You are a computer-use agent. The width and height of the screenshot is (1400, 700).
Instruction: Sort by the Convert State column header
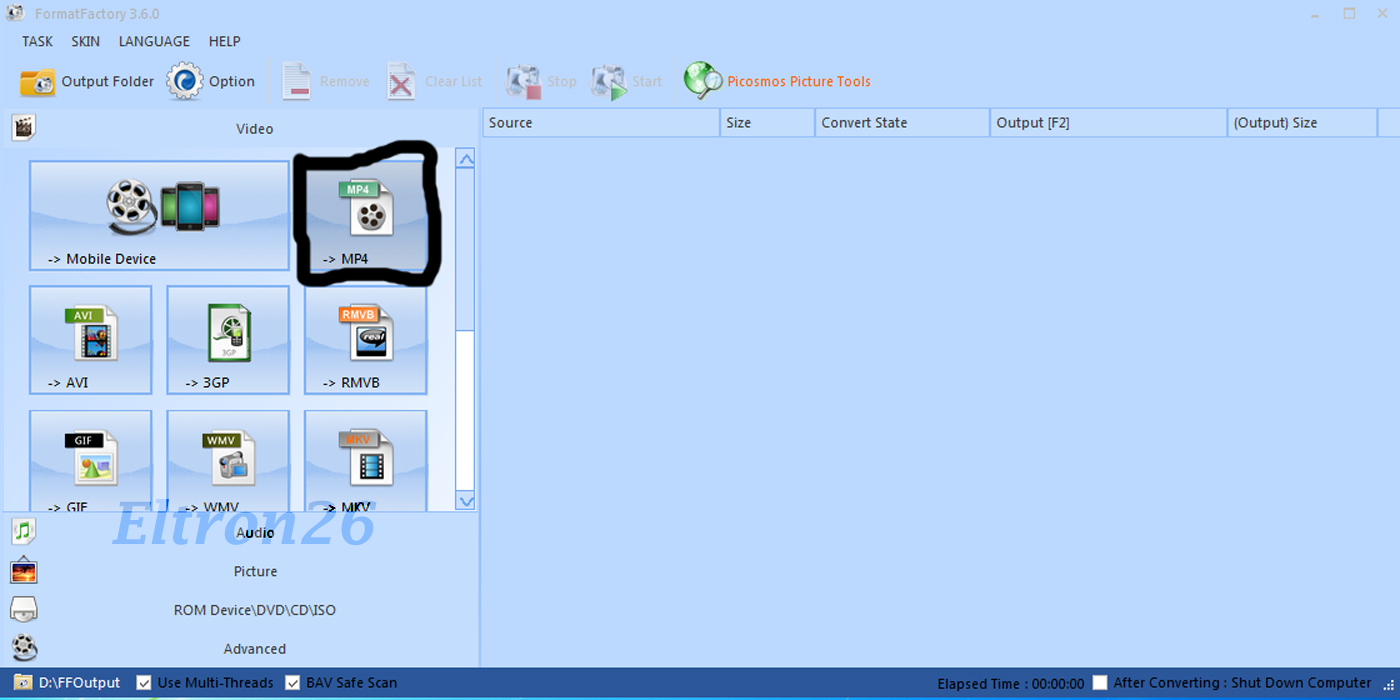point(902,123)
